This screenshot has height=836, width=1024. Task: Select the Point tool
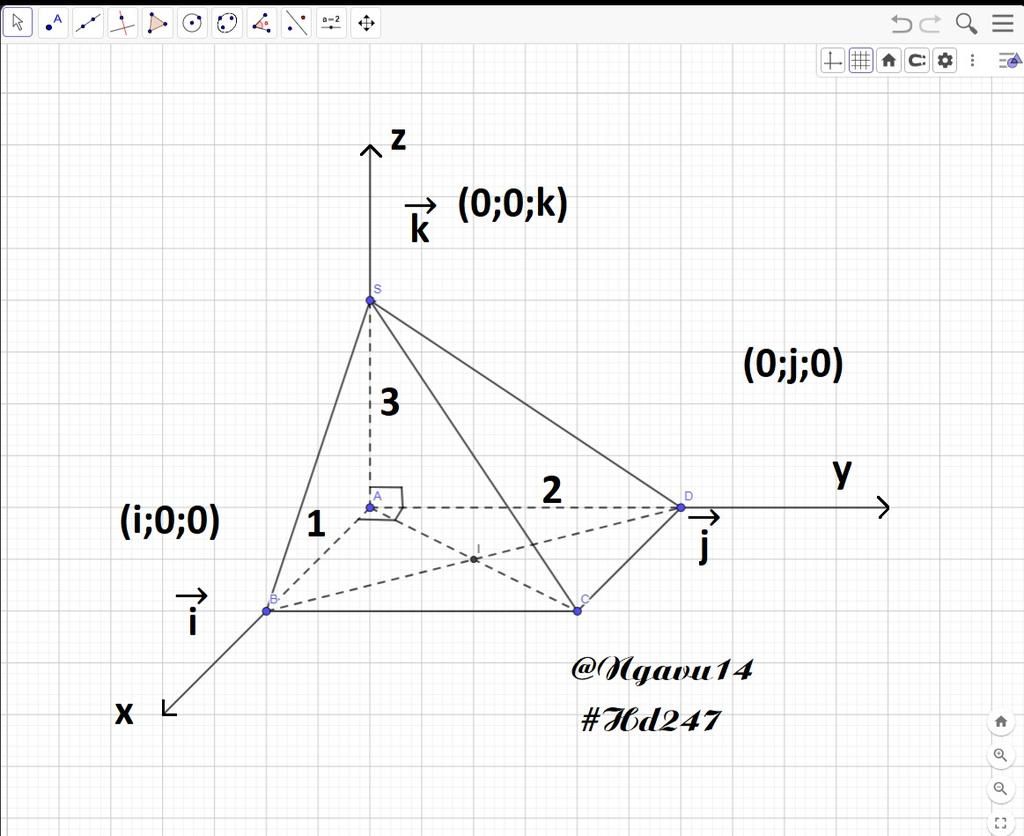click(x=54, y=24)
